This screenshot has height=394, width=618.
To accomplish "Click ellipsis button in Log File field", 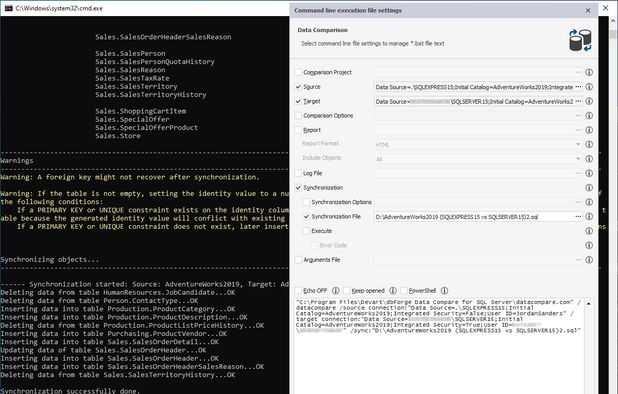I will tap(578, 173).
